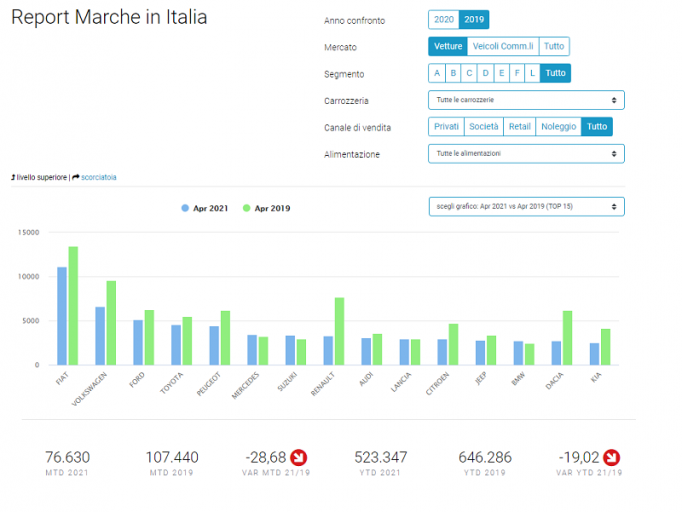Image resolution: width=682 pixels, height=512 pixels.
Task: Click the 76.630 MTD 2021 value
Action: [67, 458]
